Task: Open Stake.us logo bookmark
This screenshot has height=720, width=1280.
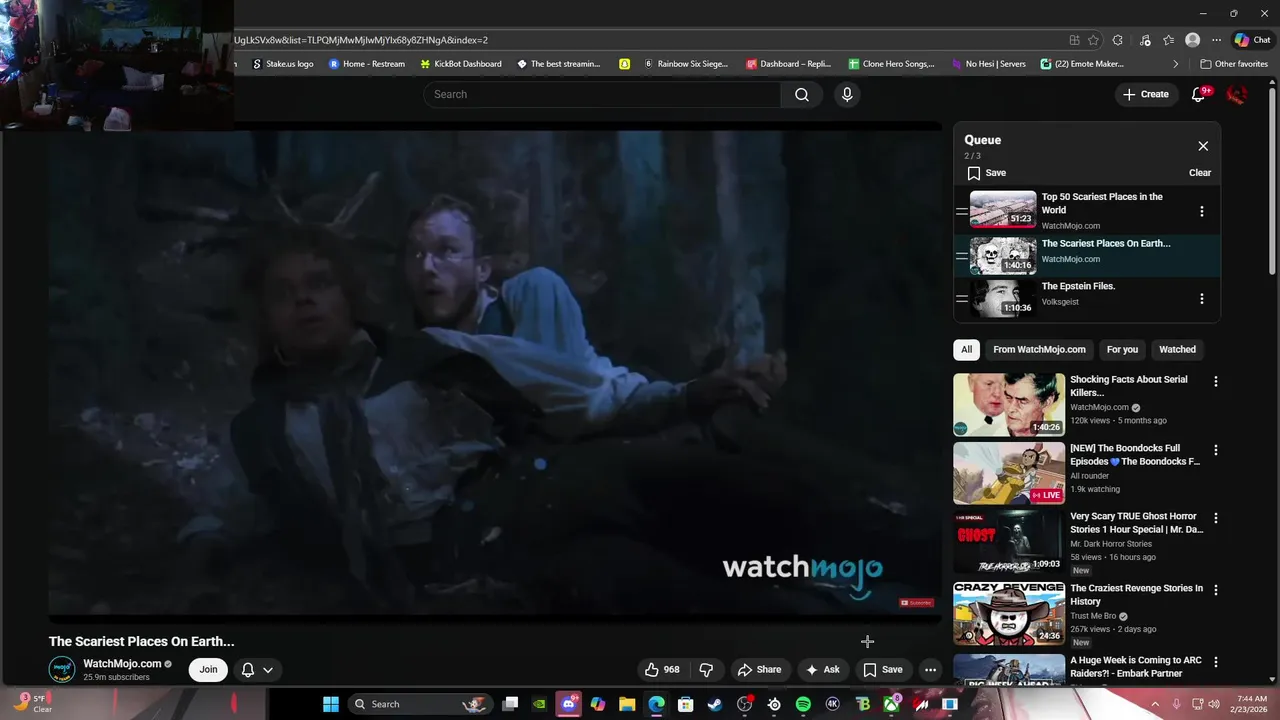Action: (282, 64)
